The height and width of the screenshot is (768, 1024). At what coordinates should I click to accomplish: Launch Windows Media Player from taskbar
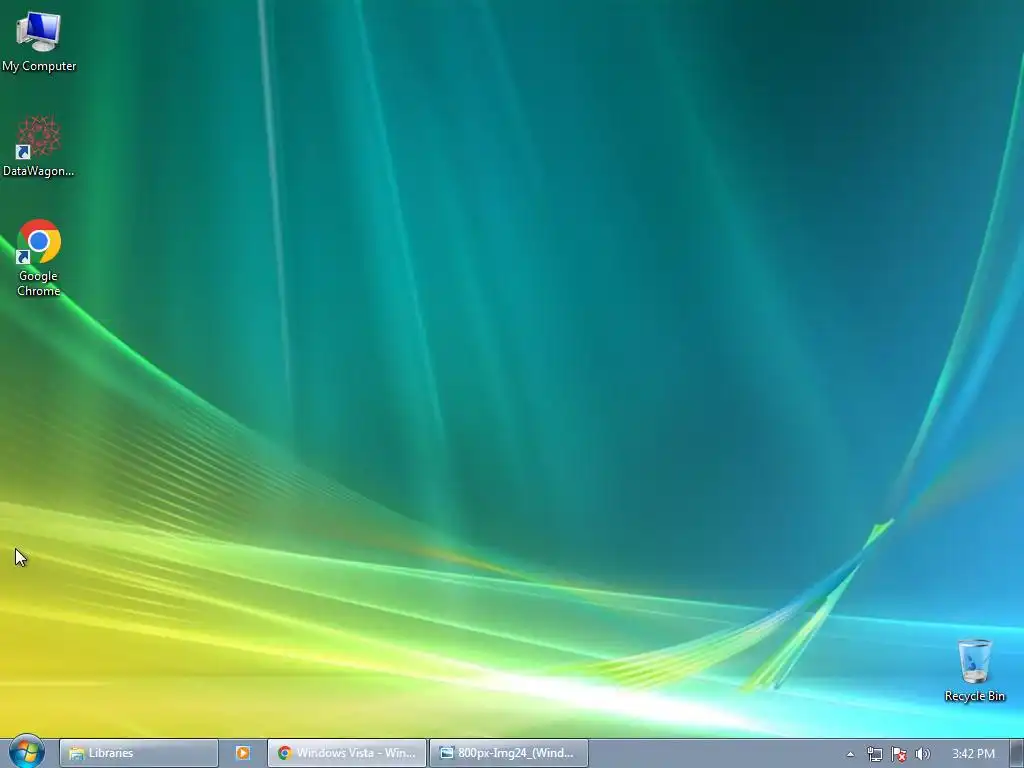(x=242, y=753)
